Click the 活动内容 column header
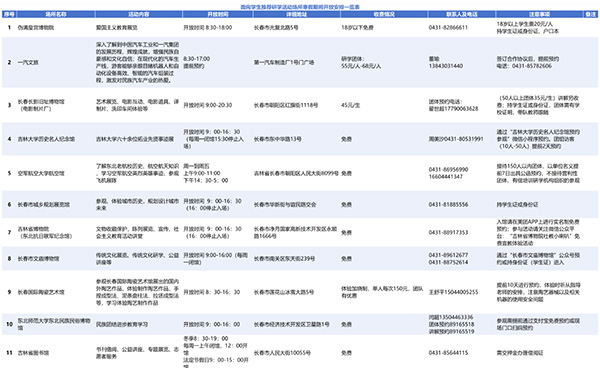 [139, 14]
